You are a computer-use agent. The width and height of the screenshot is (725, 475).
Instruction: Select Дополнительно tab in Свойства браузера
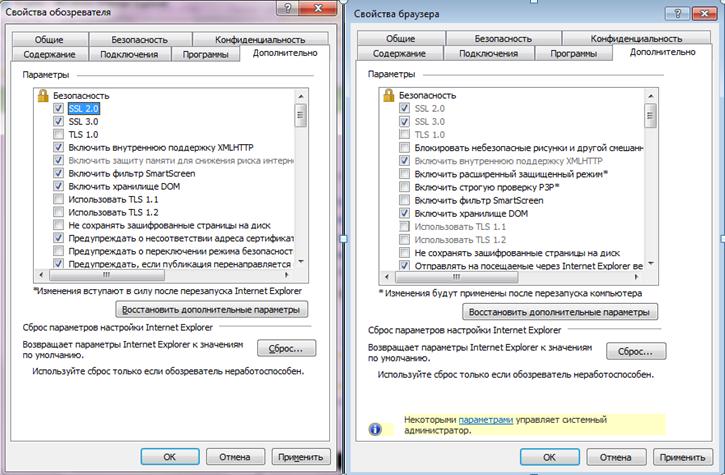click(663, 52)
